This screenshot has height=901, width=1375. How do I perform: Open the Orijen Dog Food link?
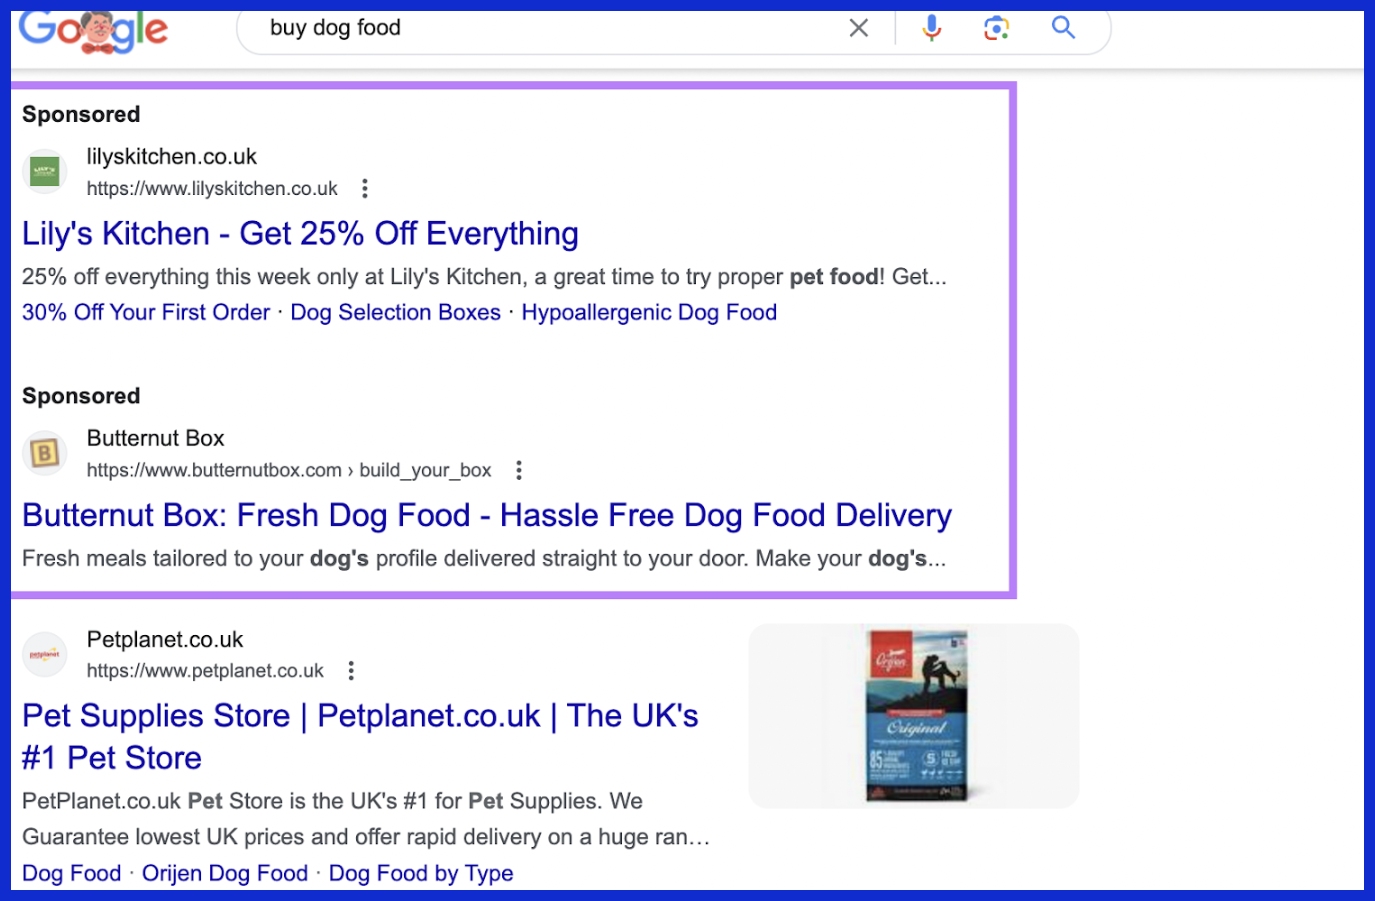click(x=224, y=873)
